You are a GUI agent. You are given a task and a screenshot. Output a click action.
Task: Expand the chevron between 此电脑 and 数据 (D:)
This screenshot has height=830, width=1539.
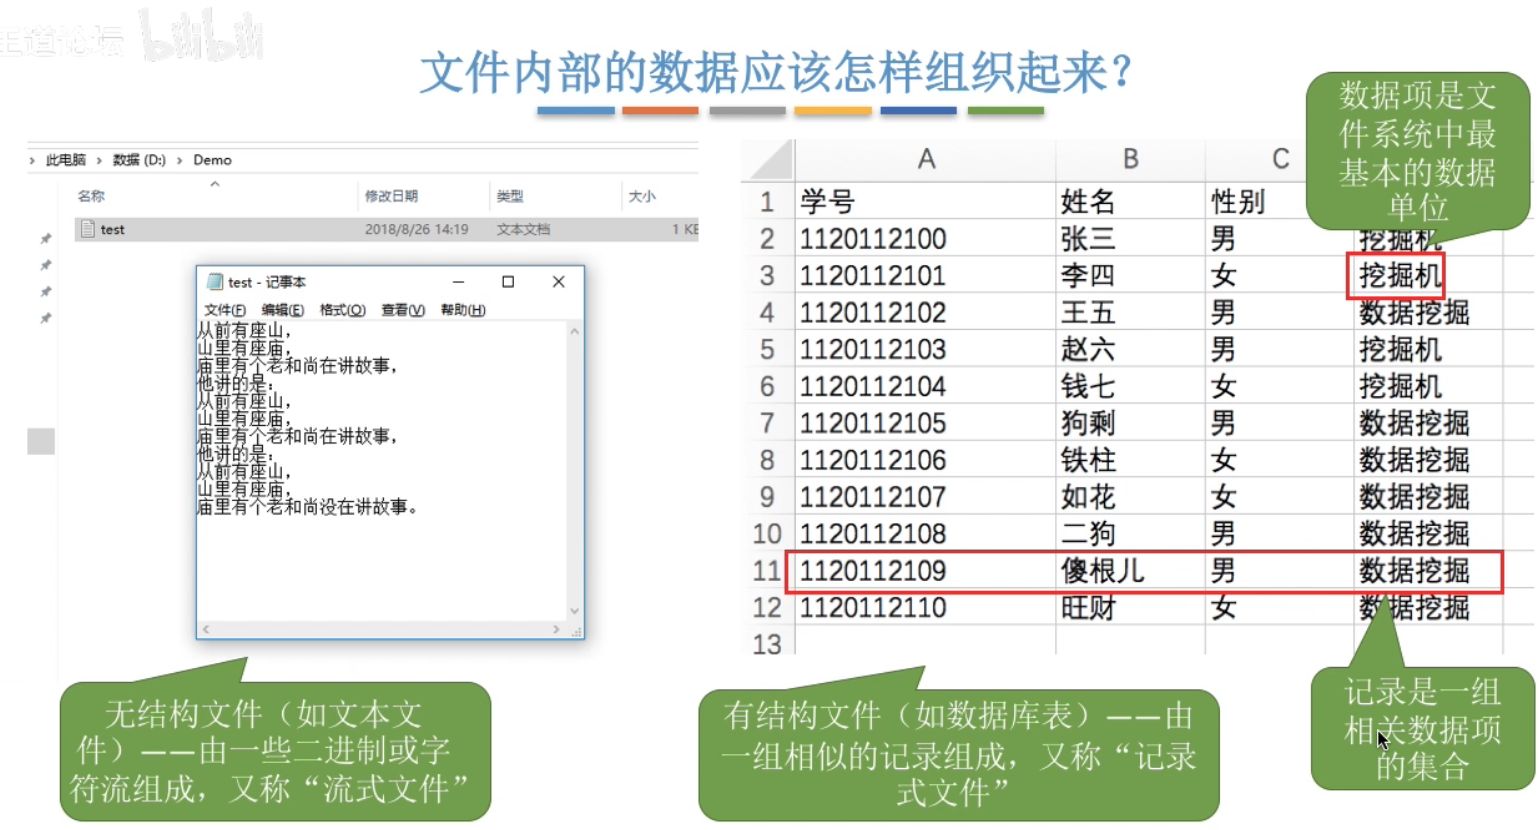tap(99, 160)
